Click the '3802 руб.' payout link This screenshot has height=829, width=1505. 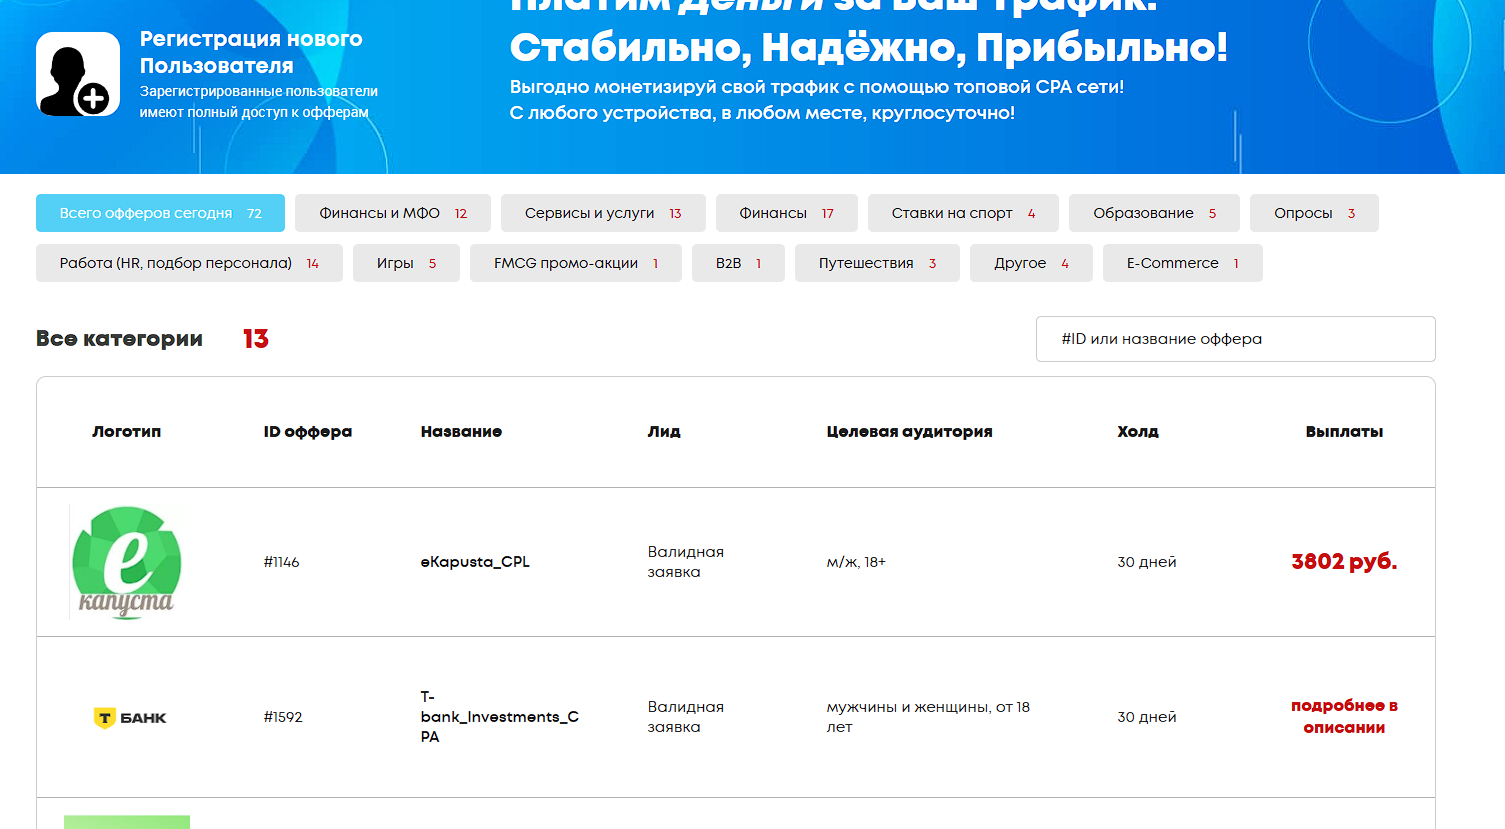[1343, 562]
